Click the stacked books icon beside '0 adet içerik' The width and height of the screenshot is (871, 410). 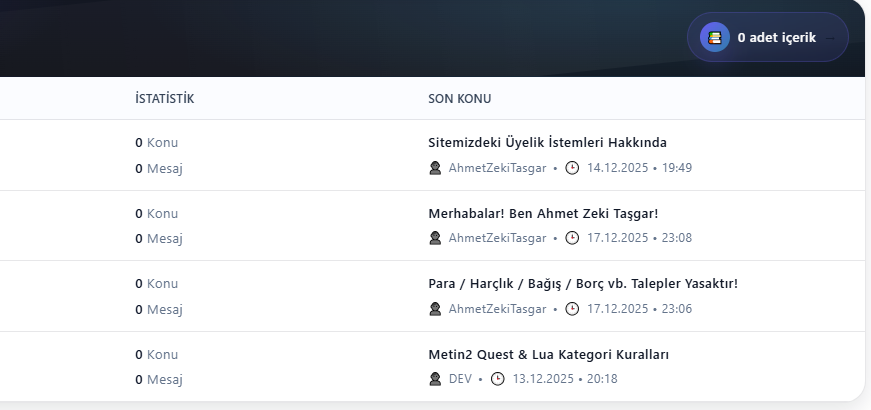(714, 37)
